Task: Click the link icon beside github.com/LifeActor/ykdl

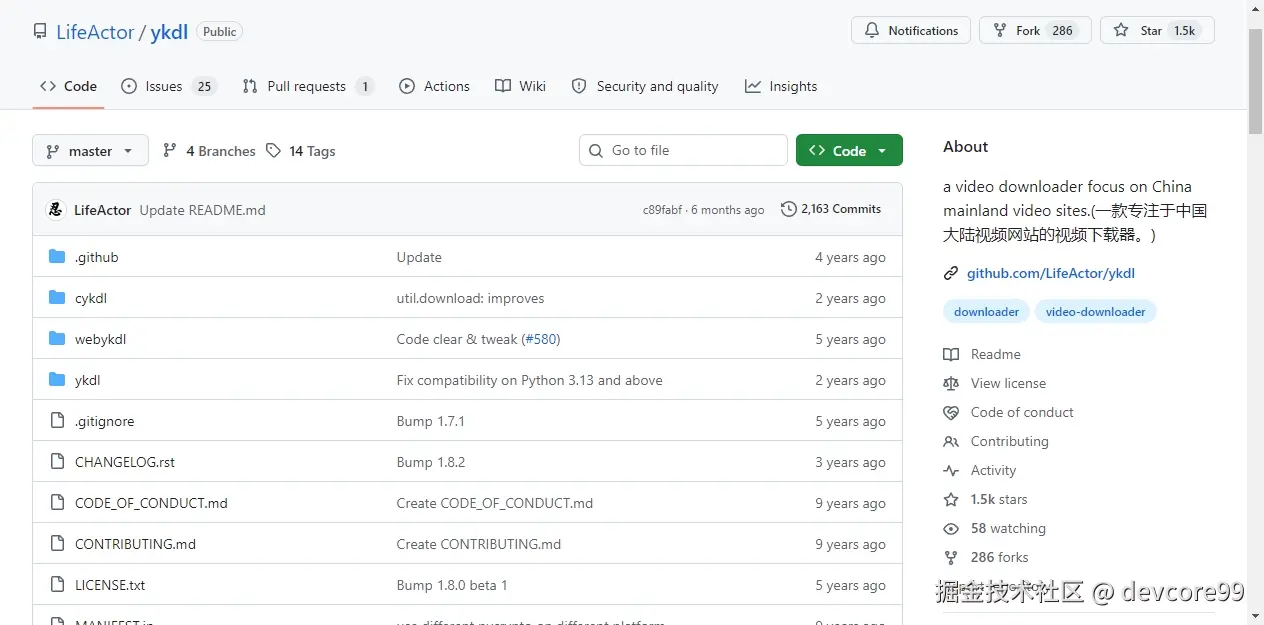Action: (x=951, y=273)
